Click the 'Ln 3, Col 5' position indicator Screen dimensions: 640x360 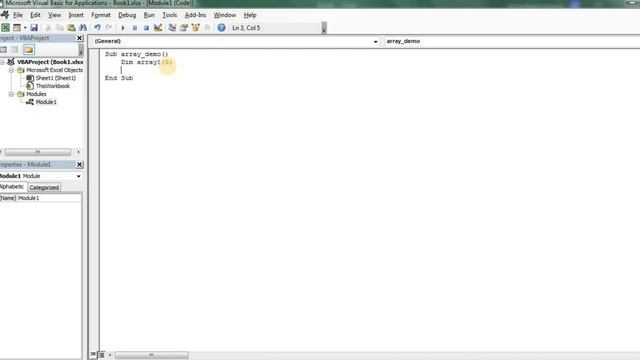pyautogui.click(x=246, y=28)
